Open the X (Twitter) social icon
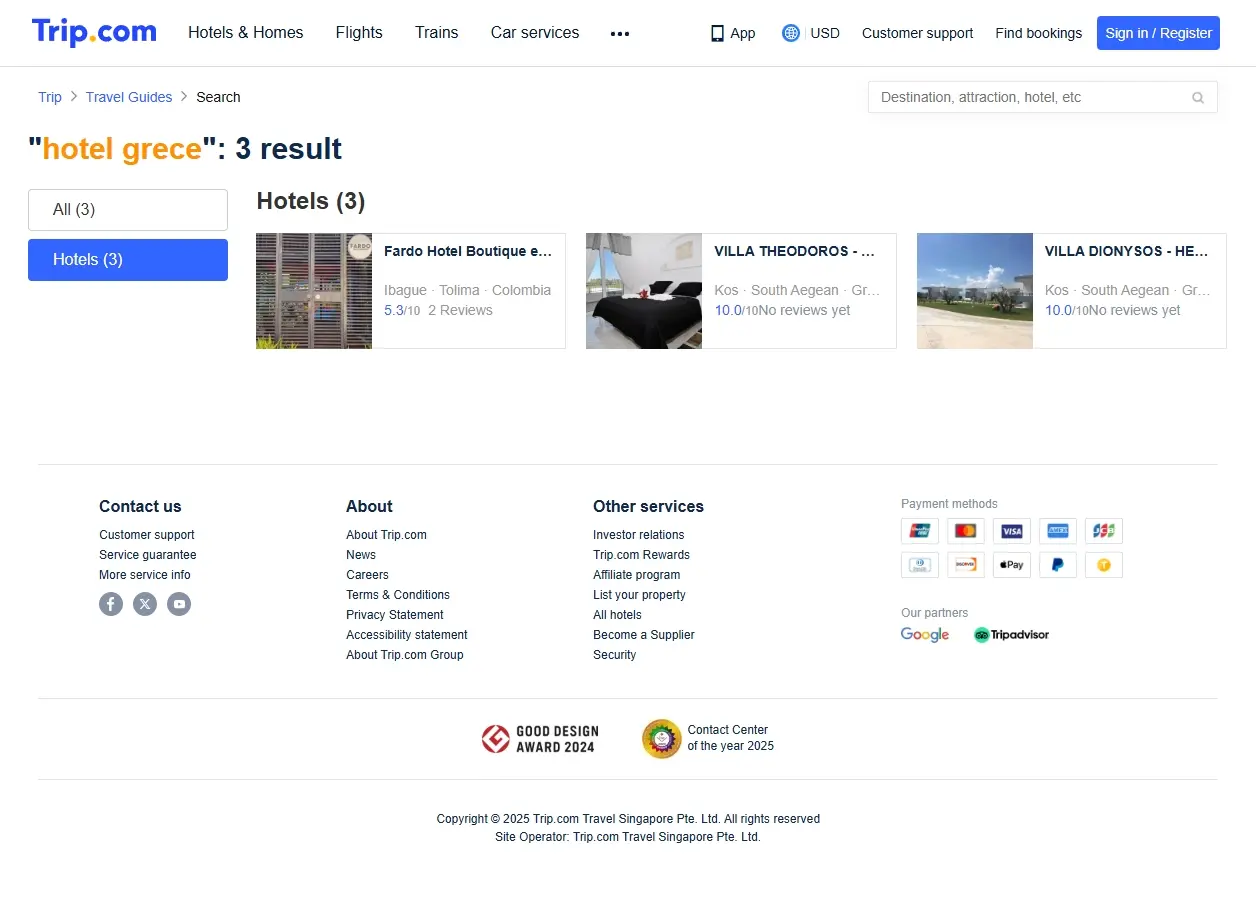The width and height of the screenshot is (1256, 921). click(145, 604)
